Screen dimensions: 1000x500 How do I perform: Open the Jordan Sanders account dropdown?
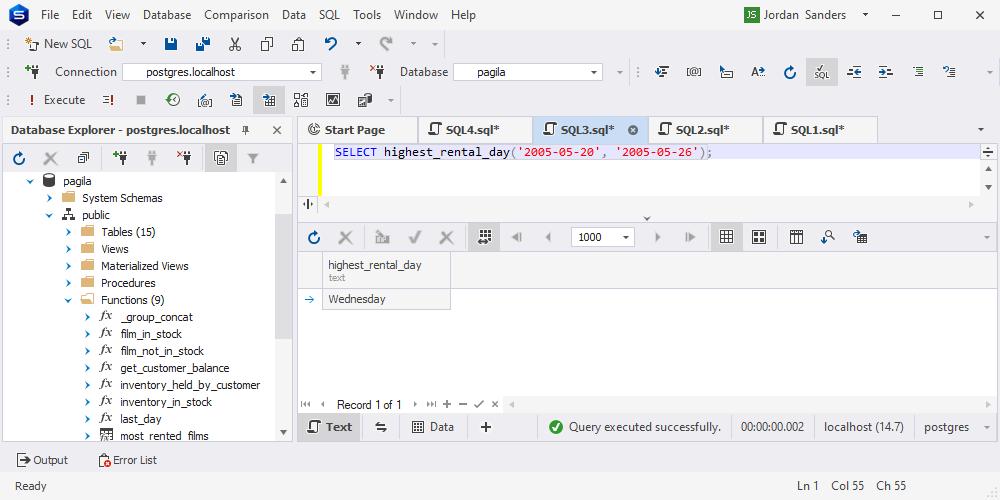coord(865,15)
